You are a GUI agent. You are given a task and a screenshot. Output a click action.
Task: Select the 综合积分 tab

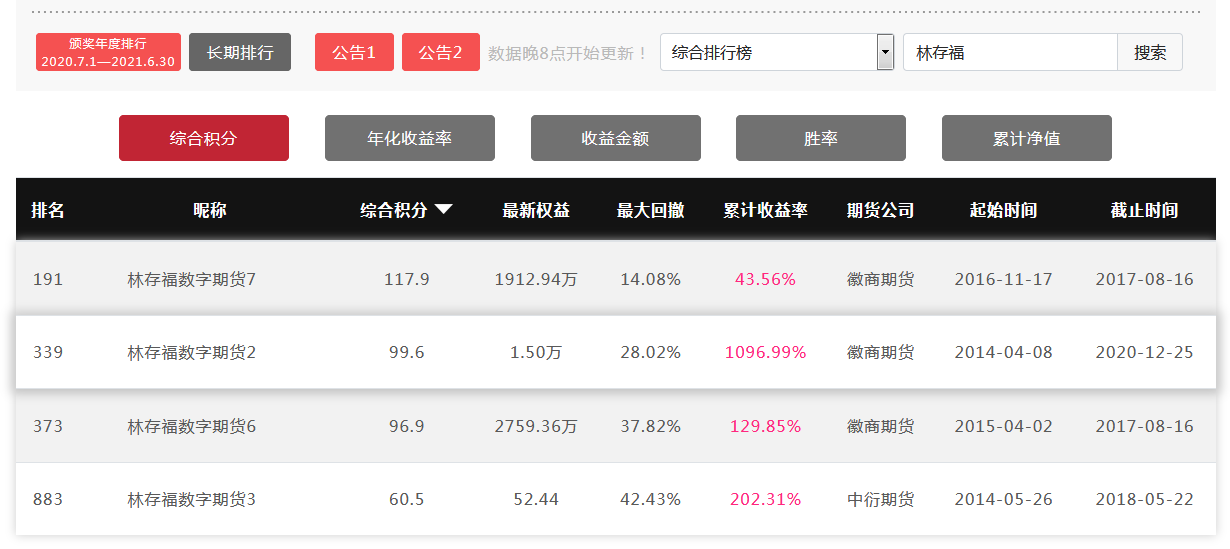pos(204,138)
